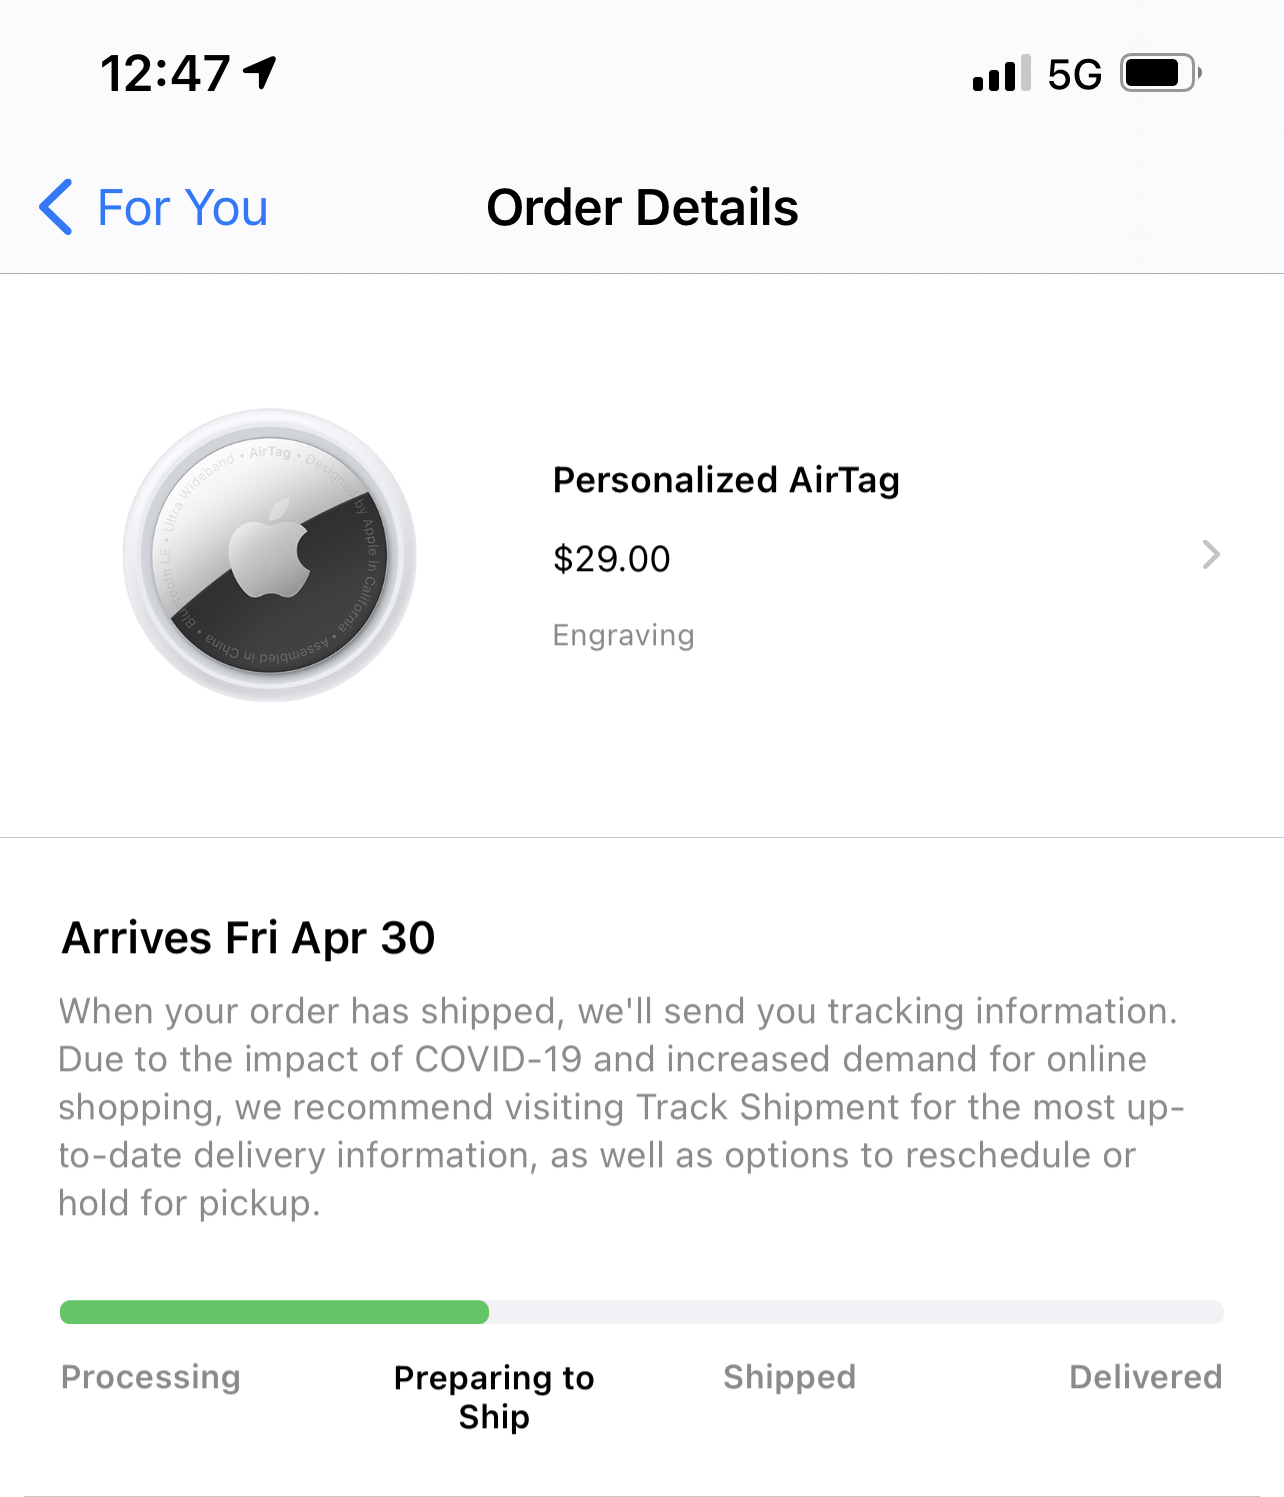Image resolution: width=1284 pixels, height=1497 pixels.
Task: Open the AirTag product image
Action: click(x=269, y=555)
